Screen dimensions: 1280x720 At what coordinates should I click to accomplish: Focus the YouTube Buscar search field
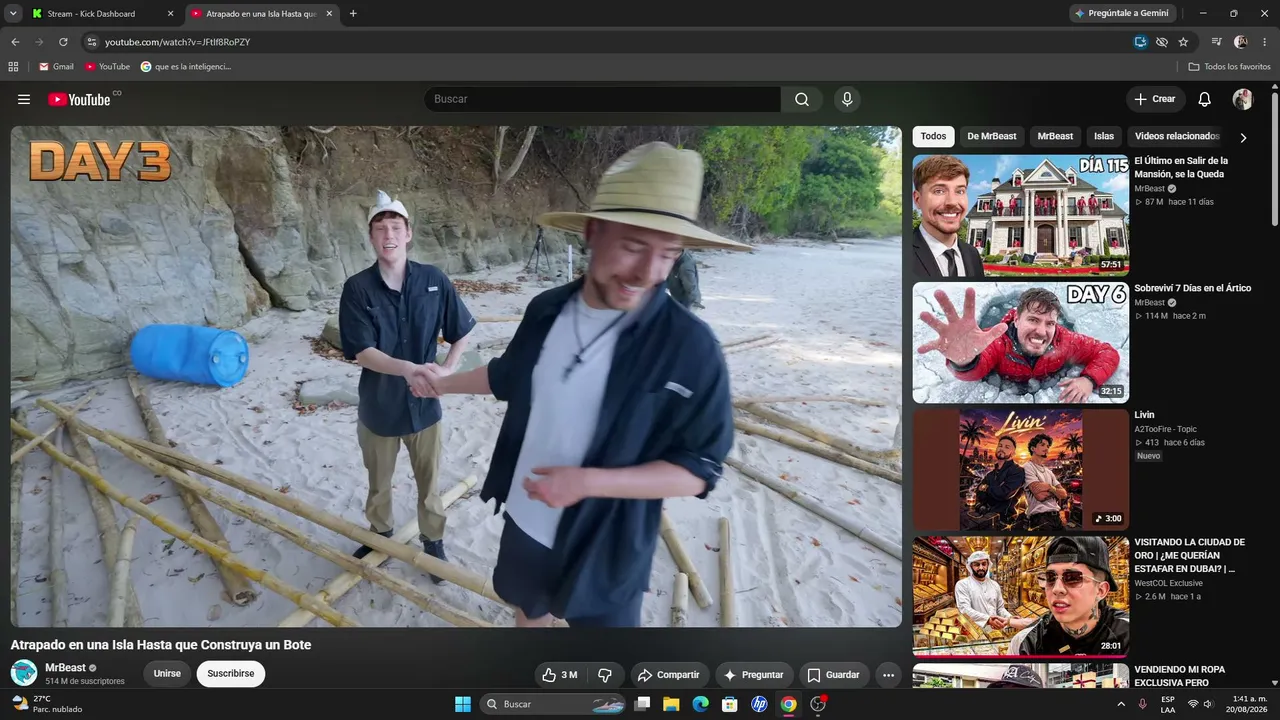pyautogui.click(x=602, y=99)
